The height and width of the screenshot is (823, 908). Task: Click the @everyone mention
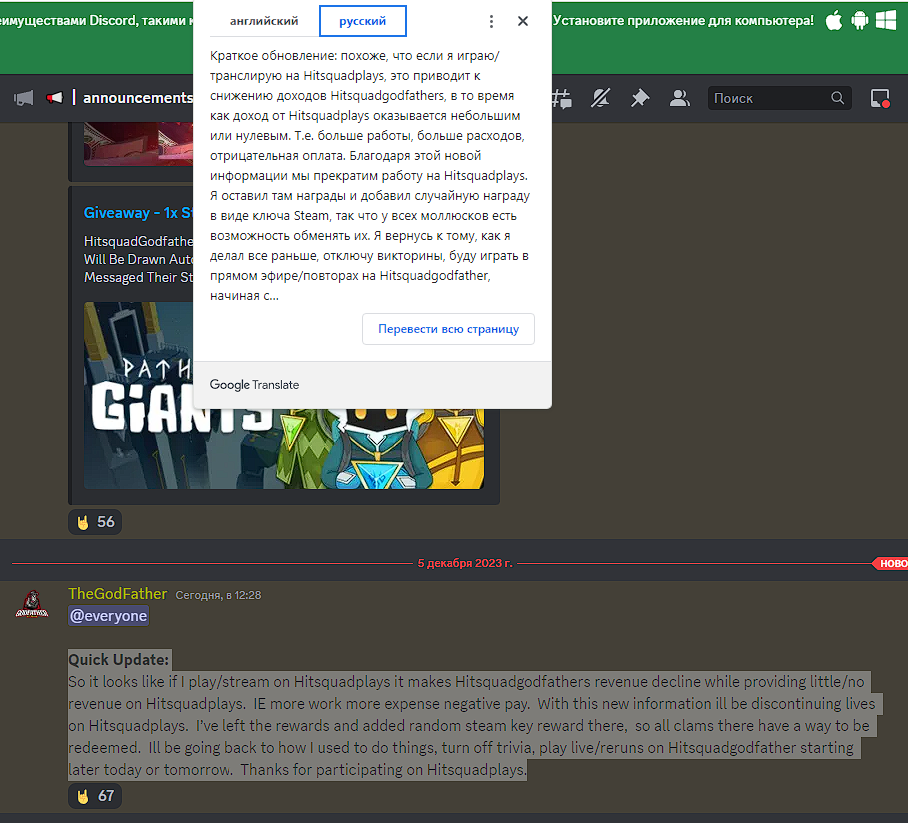pos(108,616)
